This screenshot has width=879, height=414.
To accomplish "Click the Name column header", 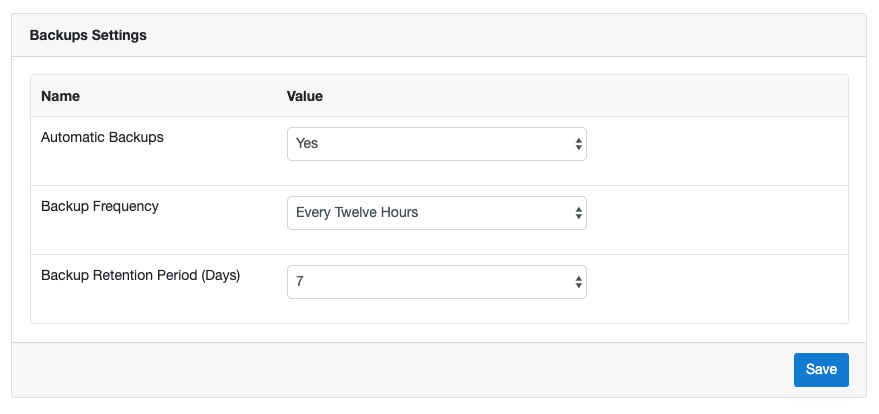I will click(61, 96).
